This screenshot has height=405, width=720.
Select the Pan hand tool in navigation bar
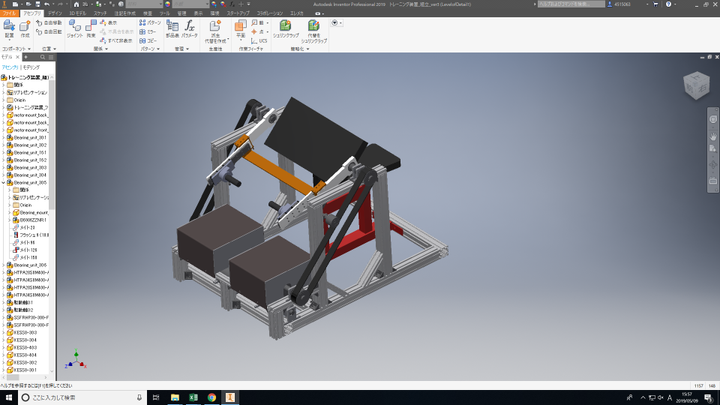(712, 132)
